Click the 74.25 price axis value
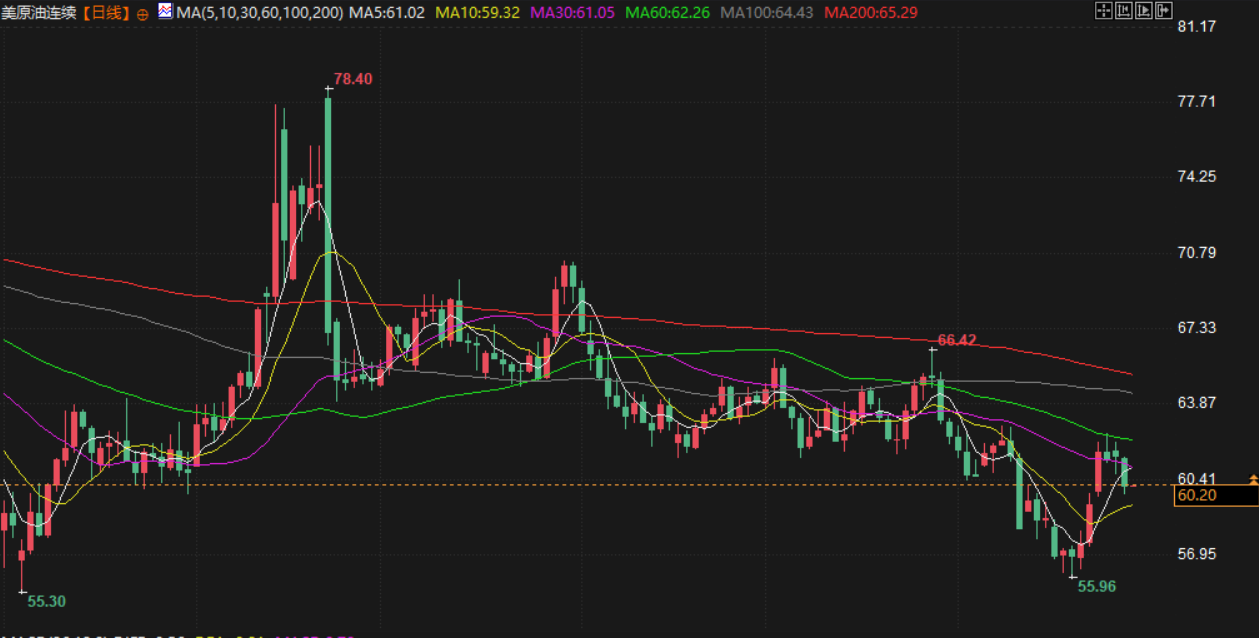The width and height of the screenshot is (1259, 638). pyautogui.click(x=1197, y=176)
